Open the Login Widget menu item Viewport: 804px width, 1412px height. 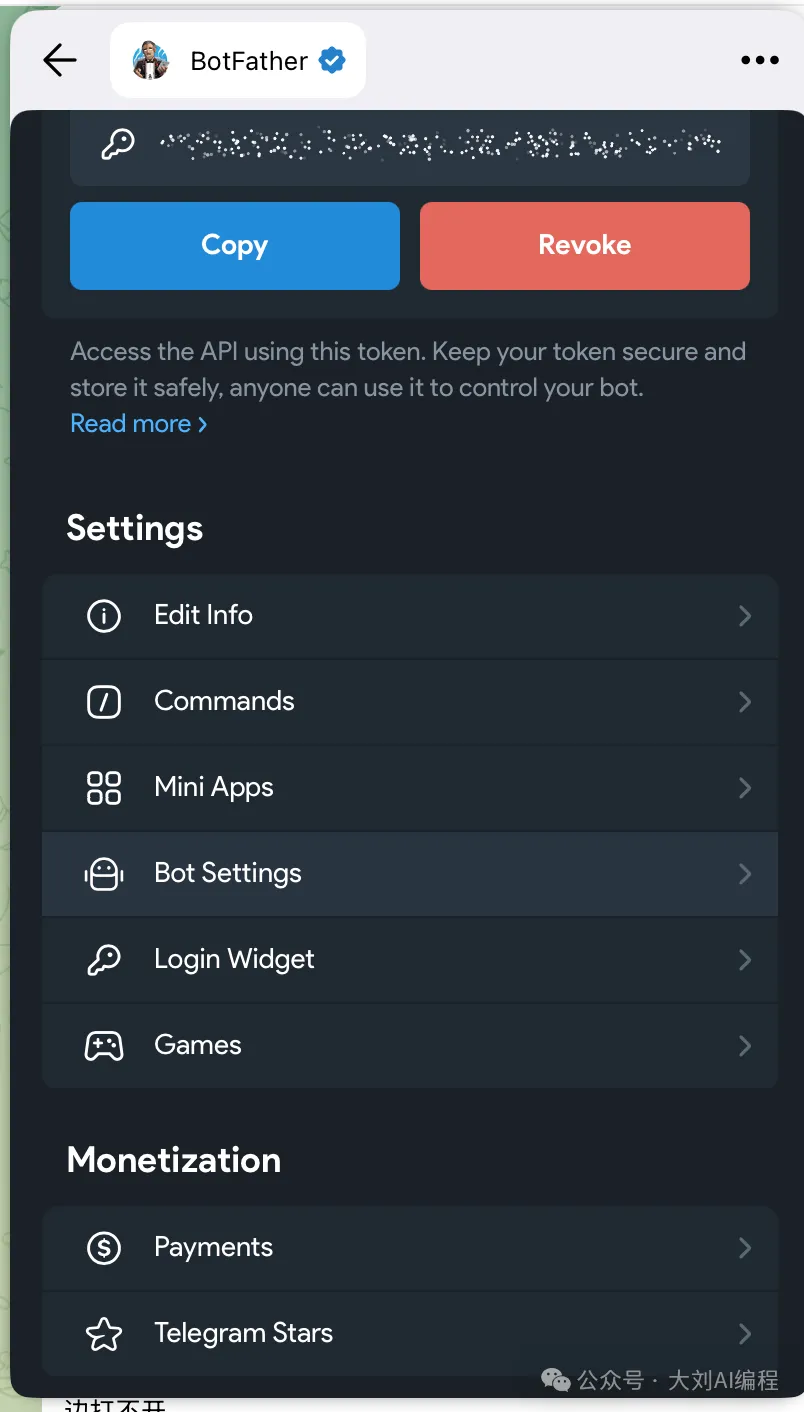click(234, 960)
